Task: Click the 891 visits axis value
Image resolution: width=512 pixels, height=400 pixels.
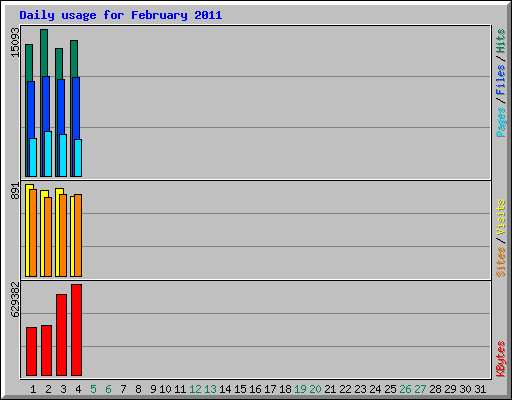Action: pyautogui.click(x=15, y=191)
